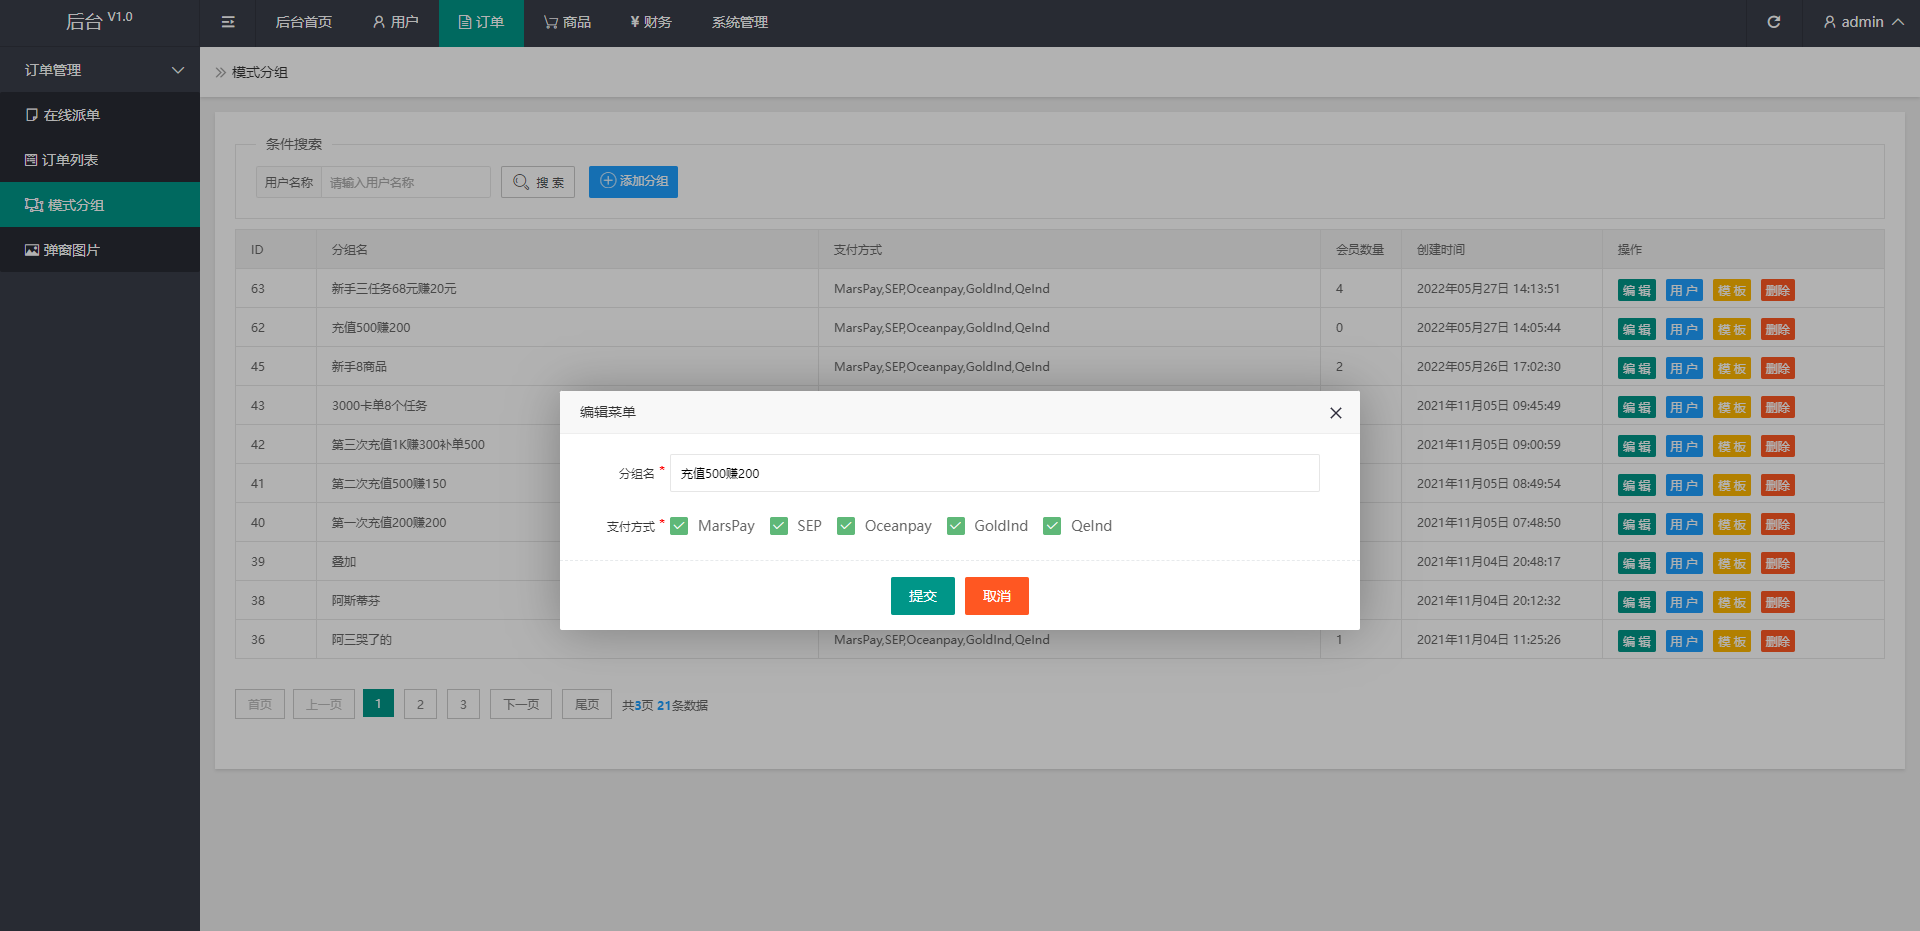The image size is (1920, 931).
Task: Click the sidebar collapse hamburger icon
Action: 228,22
